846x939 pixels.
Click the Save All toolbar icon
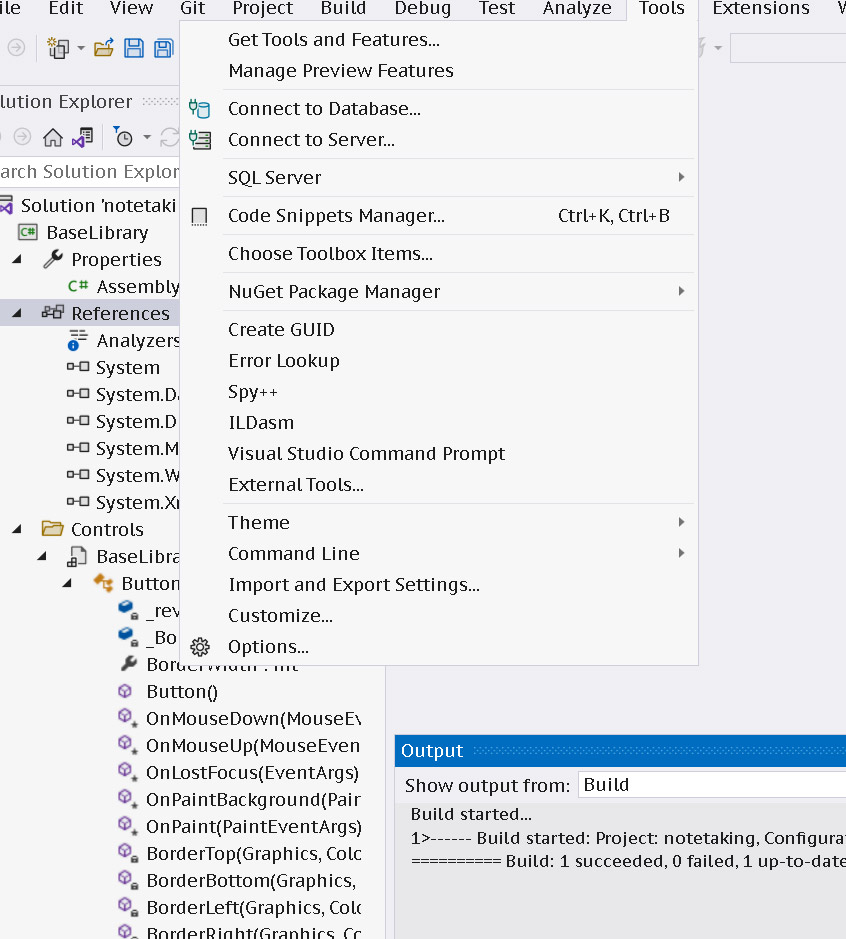[x=163, y=48]
